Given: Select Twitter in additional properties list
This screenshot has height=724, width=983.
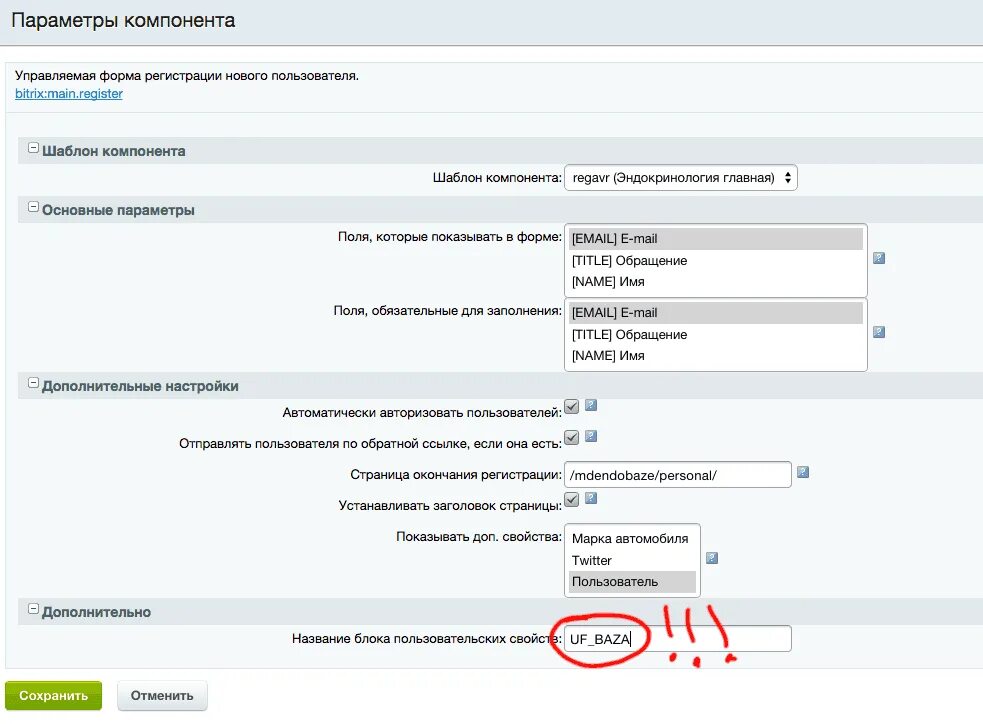Looking at the screenshot, I should click(632, 560).
